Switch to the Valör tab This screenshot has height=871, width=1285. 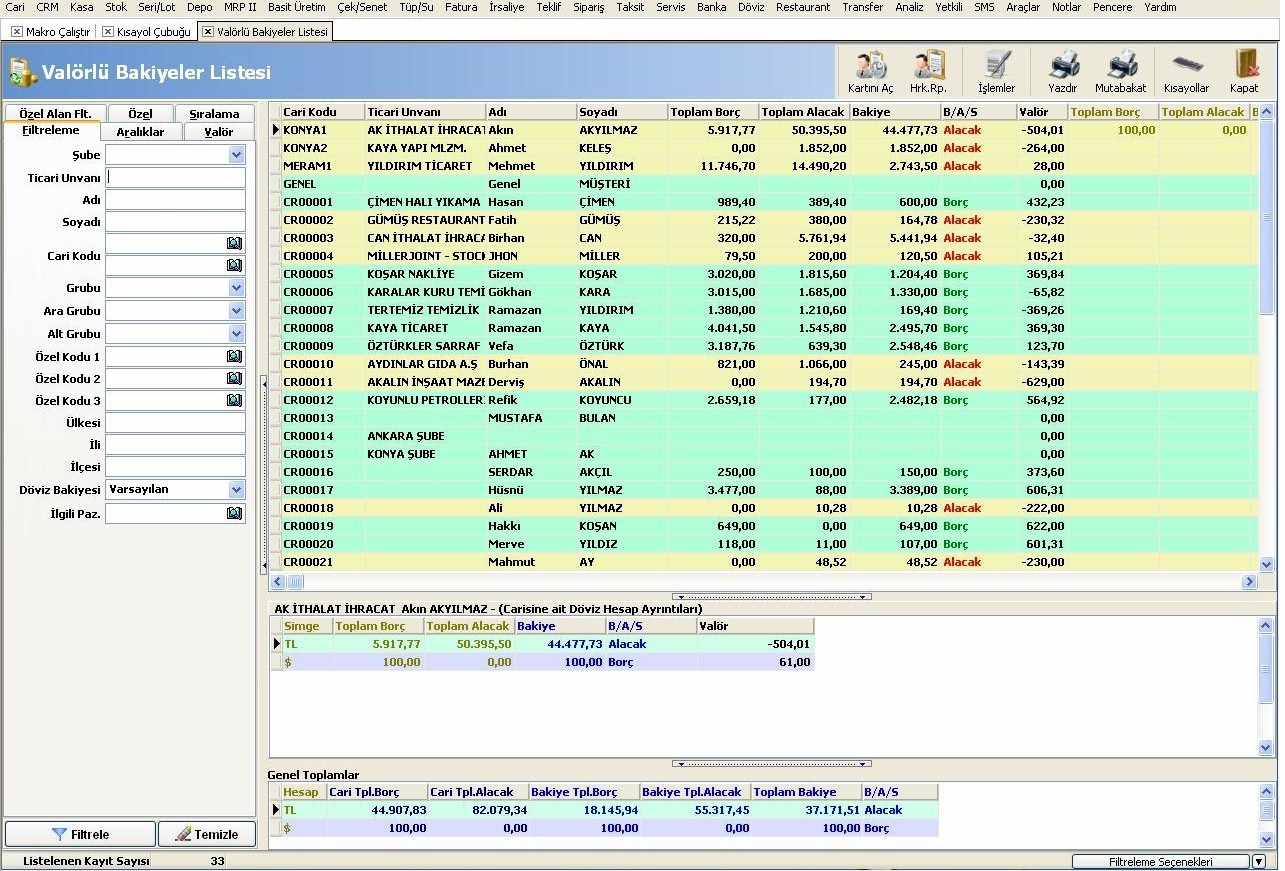[x=219, y=132]
